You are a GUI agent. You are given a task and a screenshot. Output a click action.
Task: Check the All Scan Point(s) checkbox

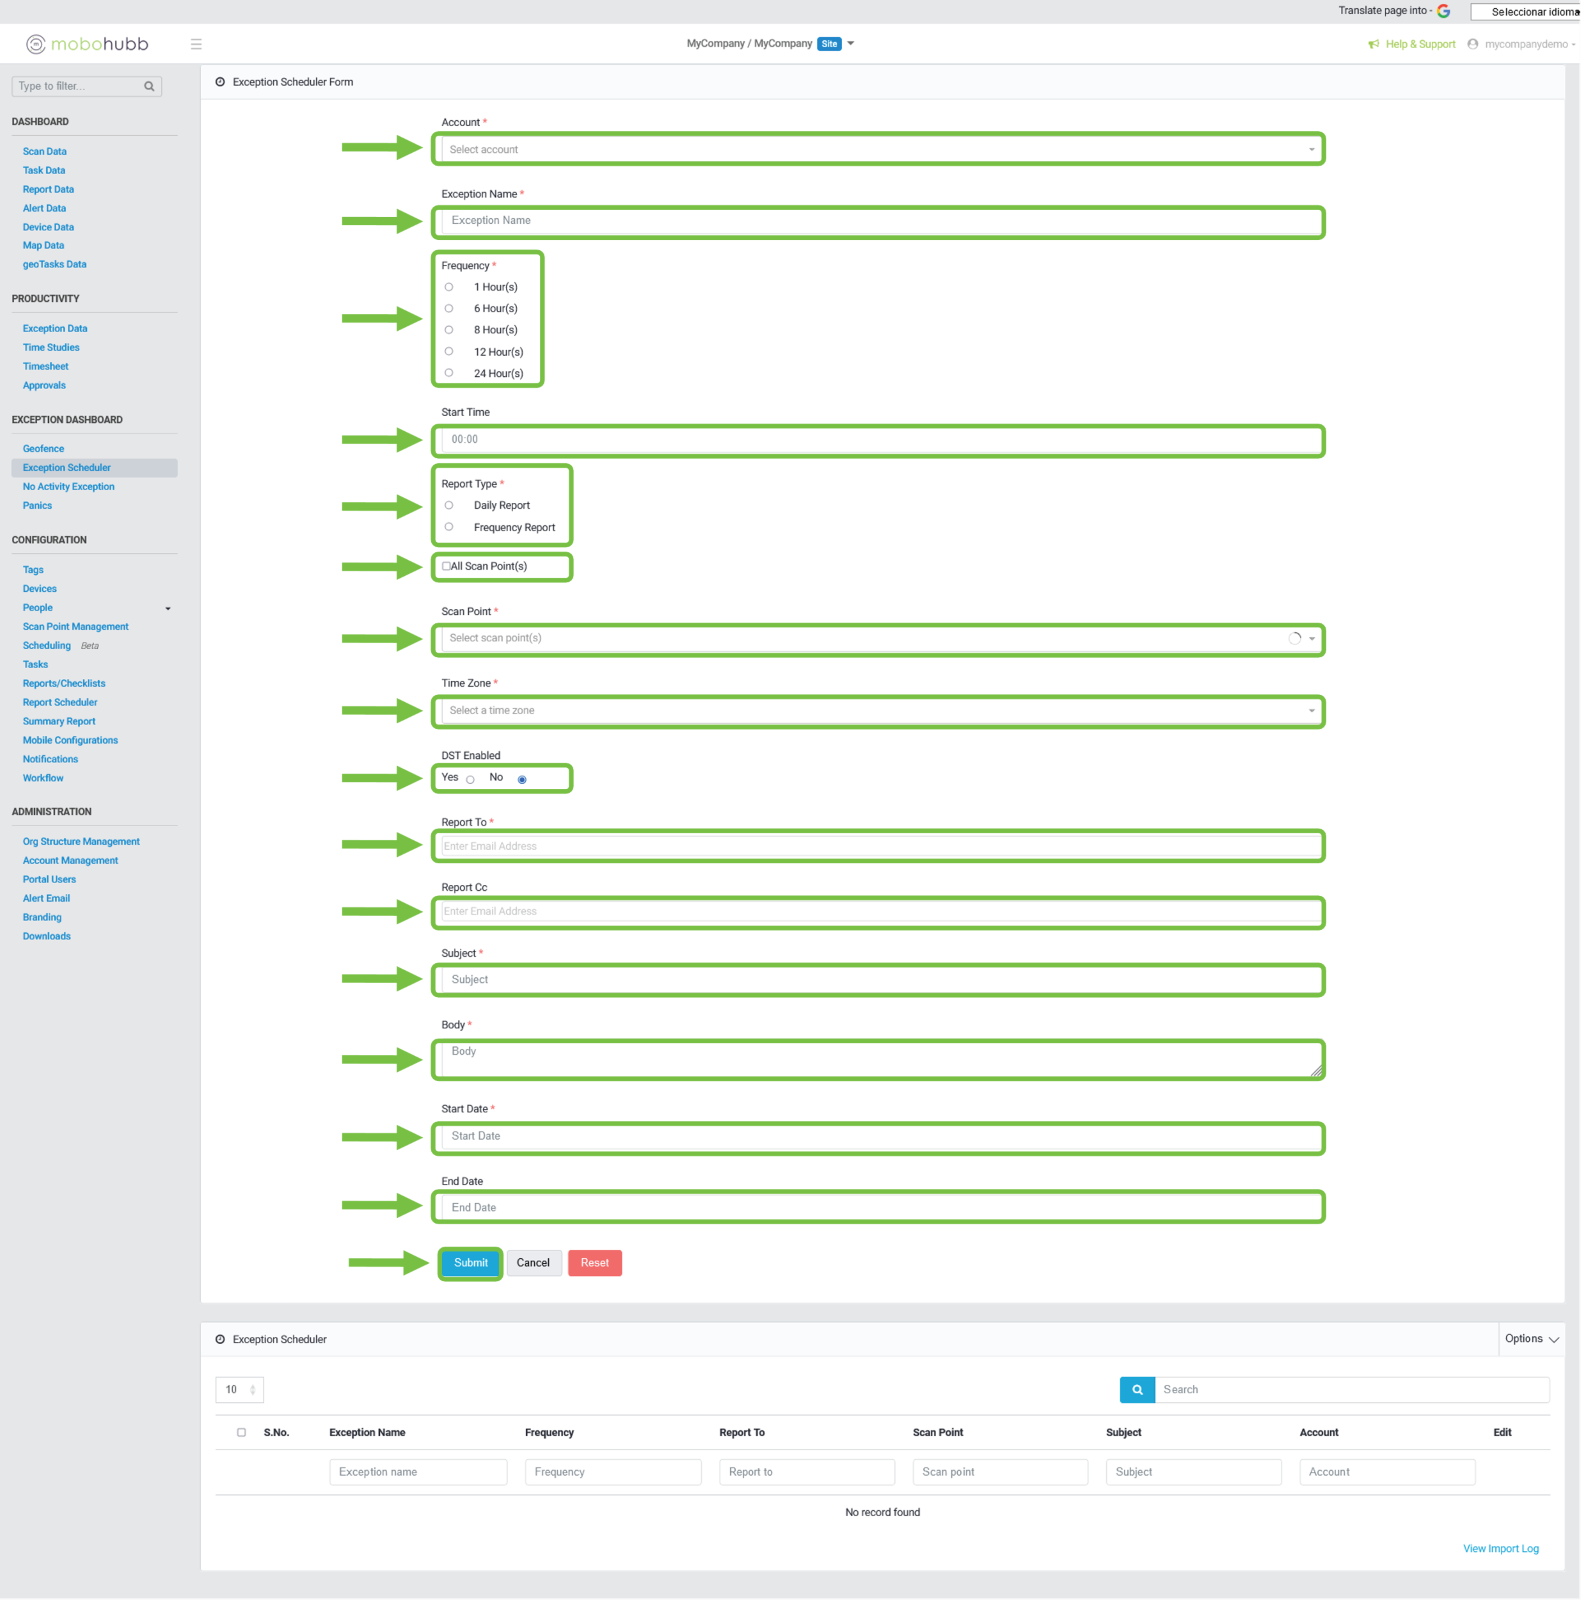point(446,566)
